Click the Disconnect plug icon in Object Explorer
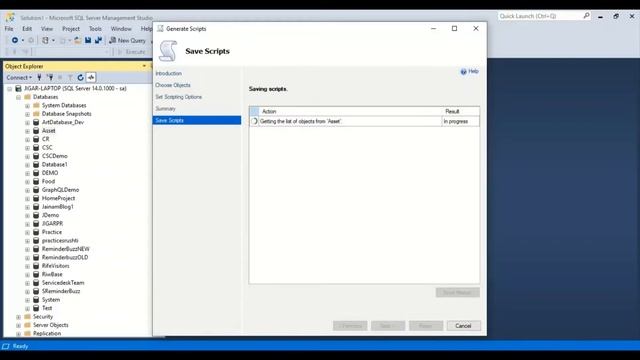 point(50,77)
